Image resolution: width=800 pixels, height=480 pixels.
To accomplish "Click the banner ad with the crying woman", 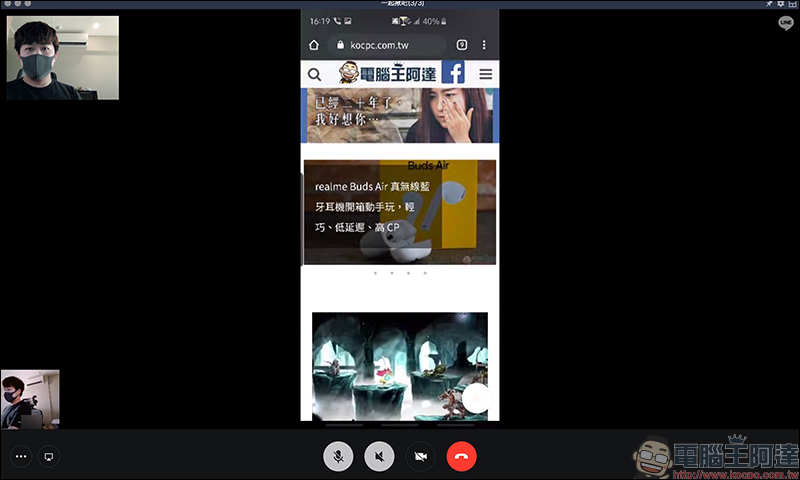I will 400,115.
